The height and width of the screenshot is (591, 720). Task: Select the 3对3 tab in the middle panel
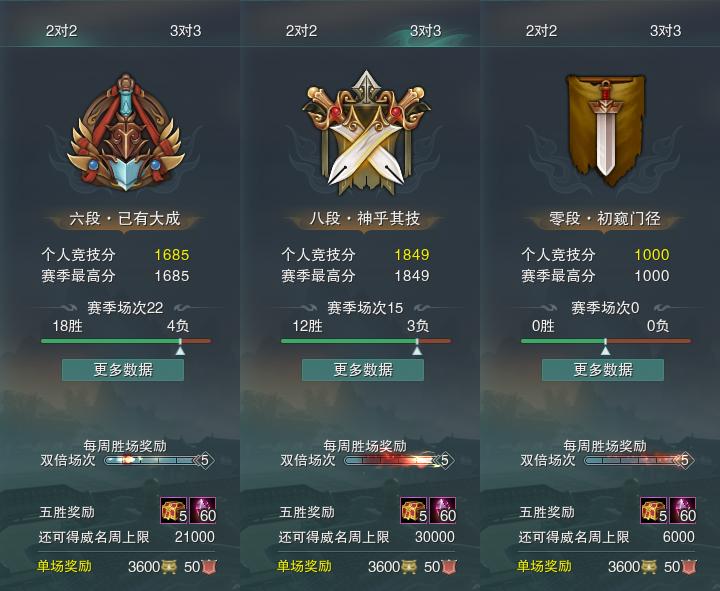tap(426, 31)
